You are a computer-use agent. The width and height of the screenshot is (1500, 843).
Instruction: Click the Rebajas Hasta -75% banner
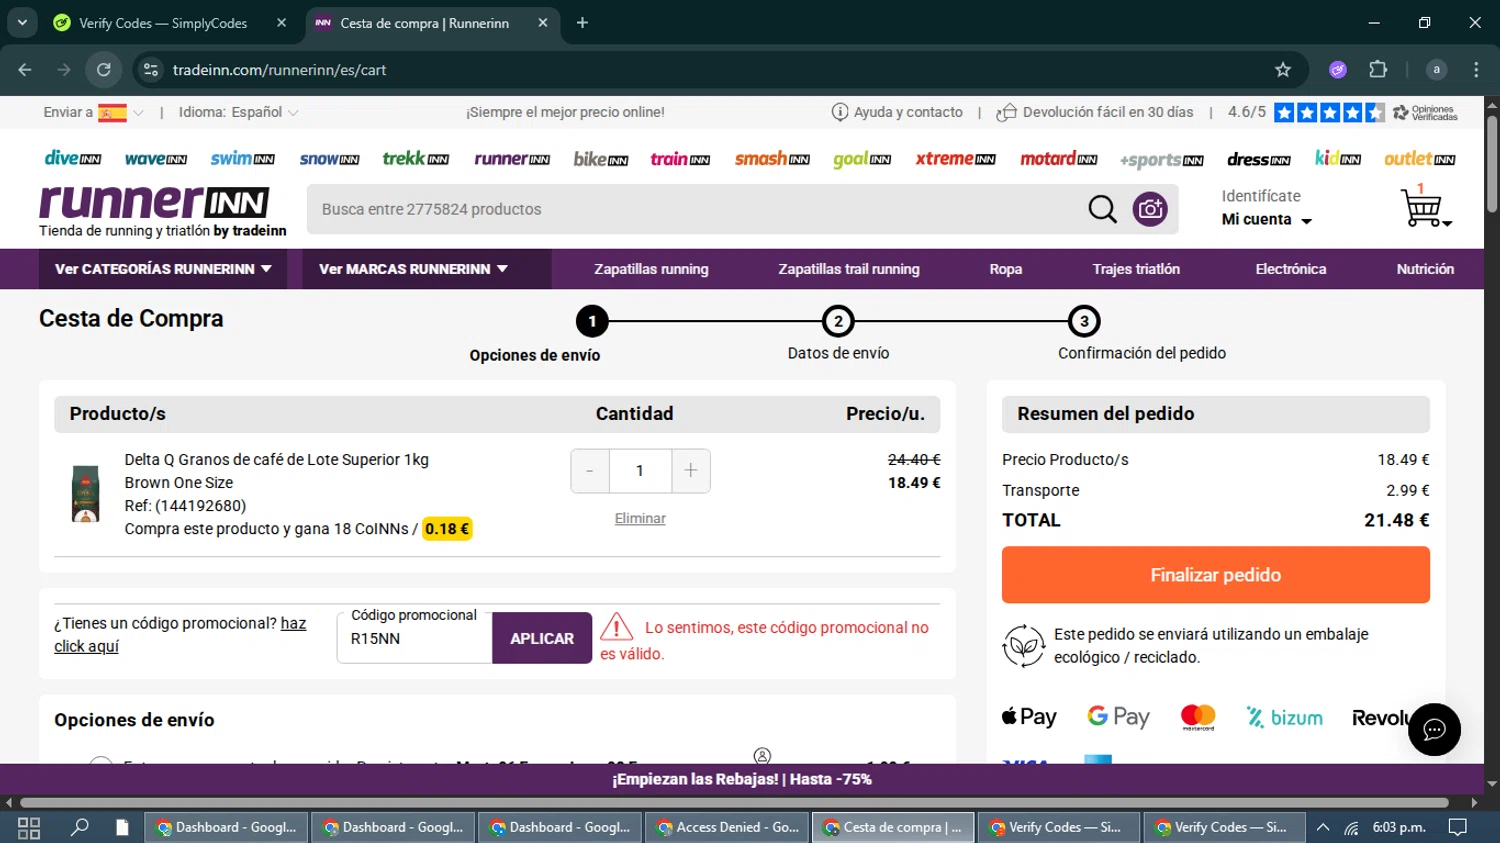pos(741,779)
